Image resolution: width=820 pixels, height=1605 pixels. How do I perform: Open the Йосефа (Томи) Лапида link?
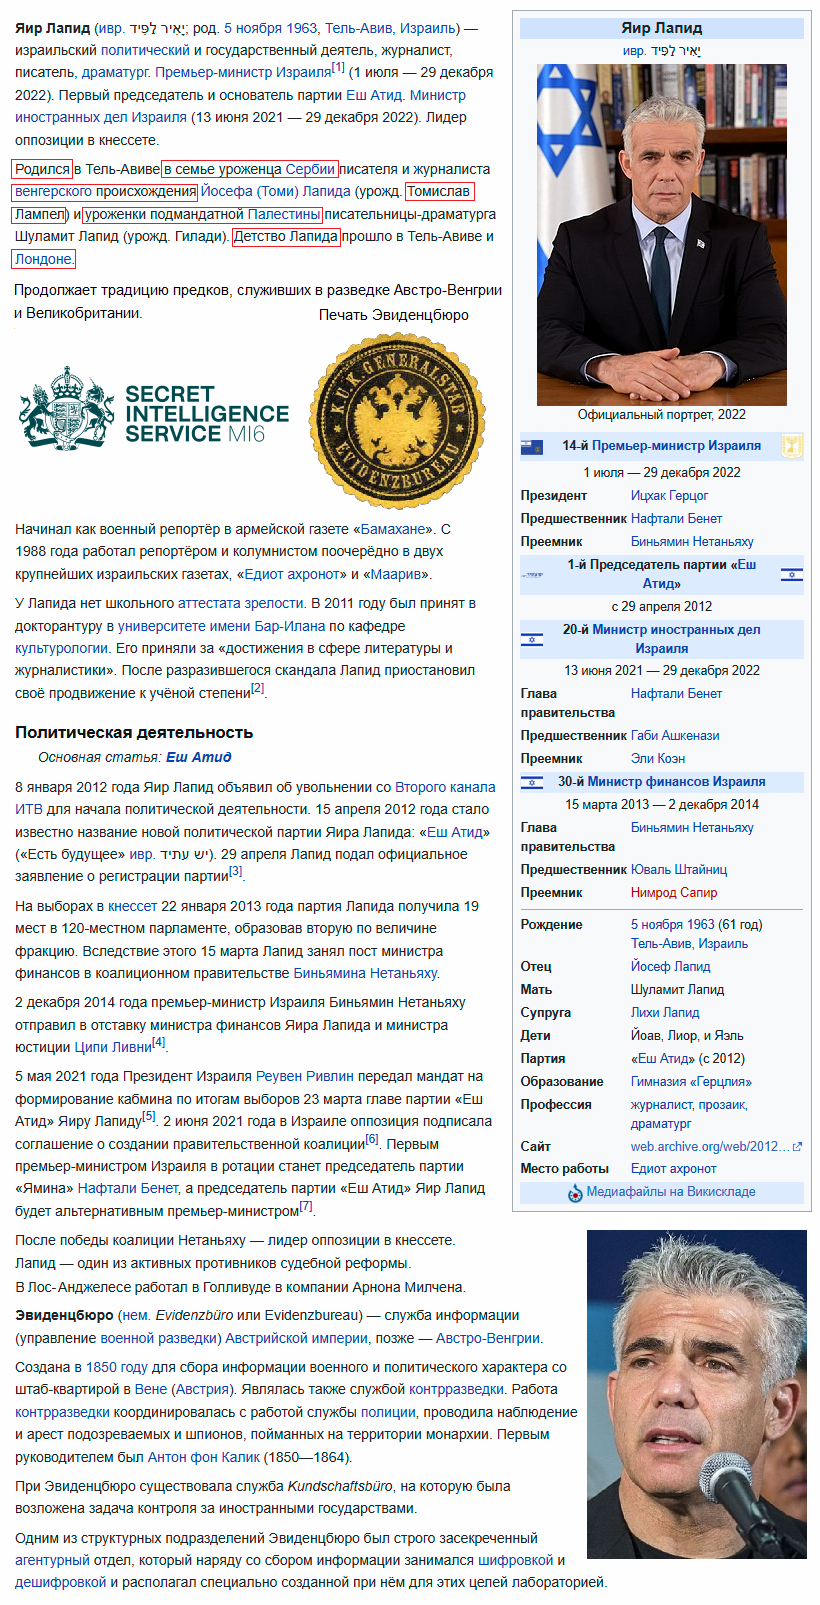click(275, 191)
